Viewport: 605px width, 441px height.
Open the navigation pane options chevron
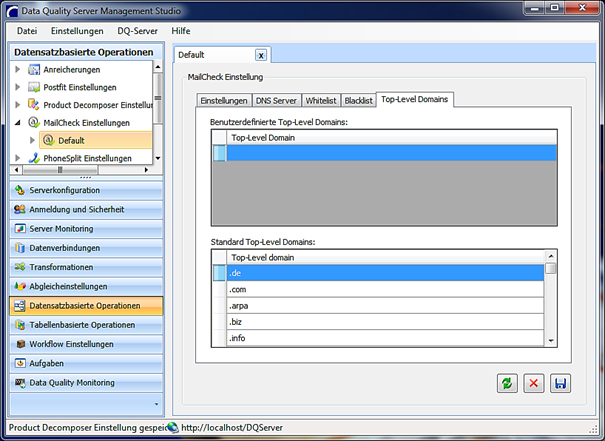click(156, 404)
